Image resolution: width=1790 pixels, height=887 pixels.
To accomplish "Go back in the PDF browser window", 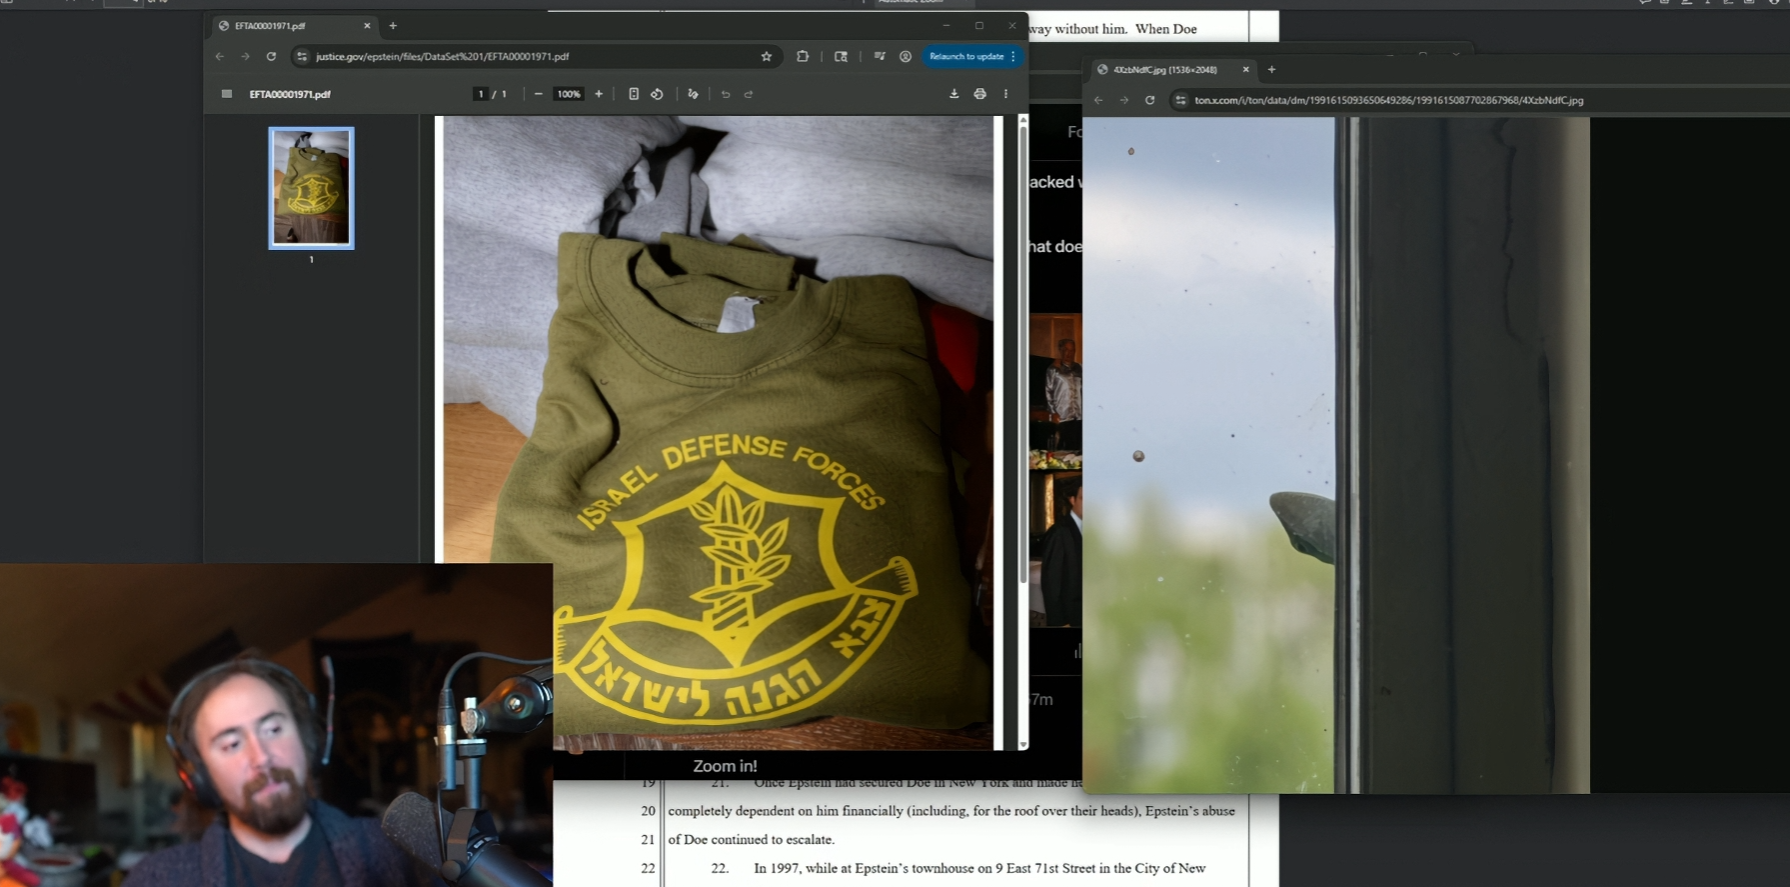I will 220,57.
